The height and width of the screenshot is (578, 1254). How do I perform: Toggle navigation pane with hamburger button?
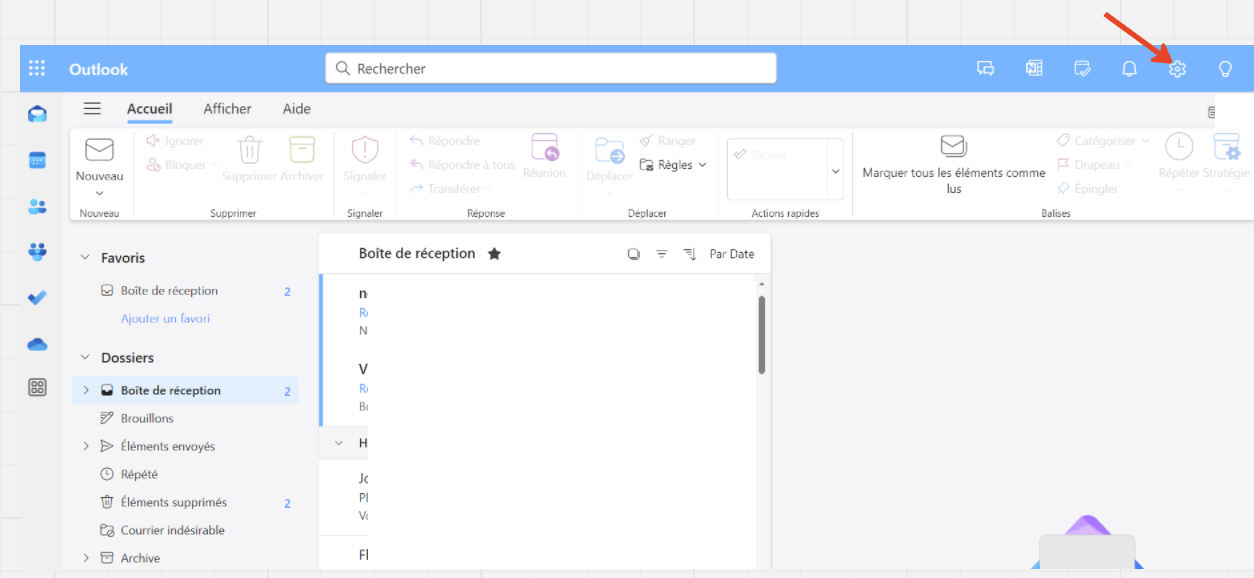(92, 109)
